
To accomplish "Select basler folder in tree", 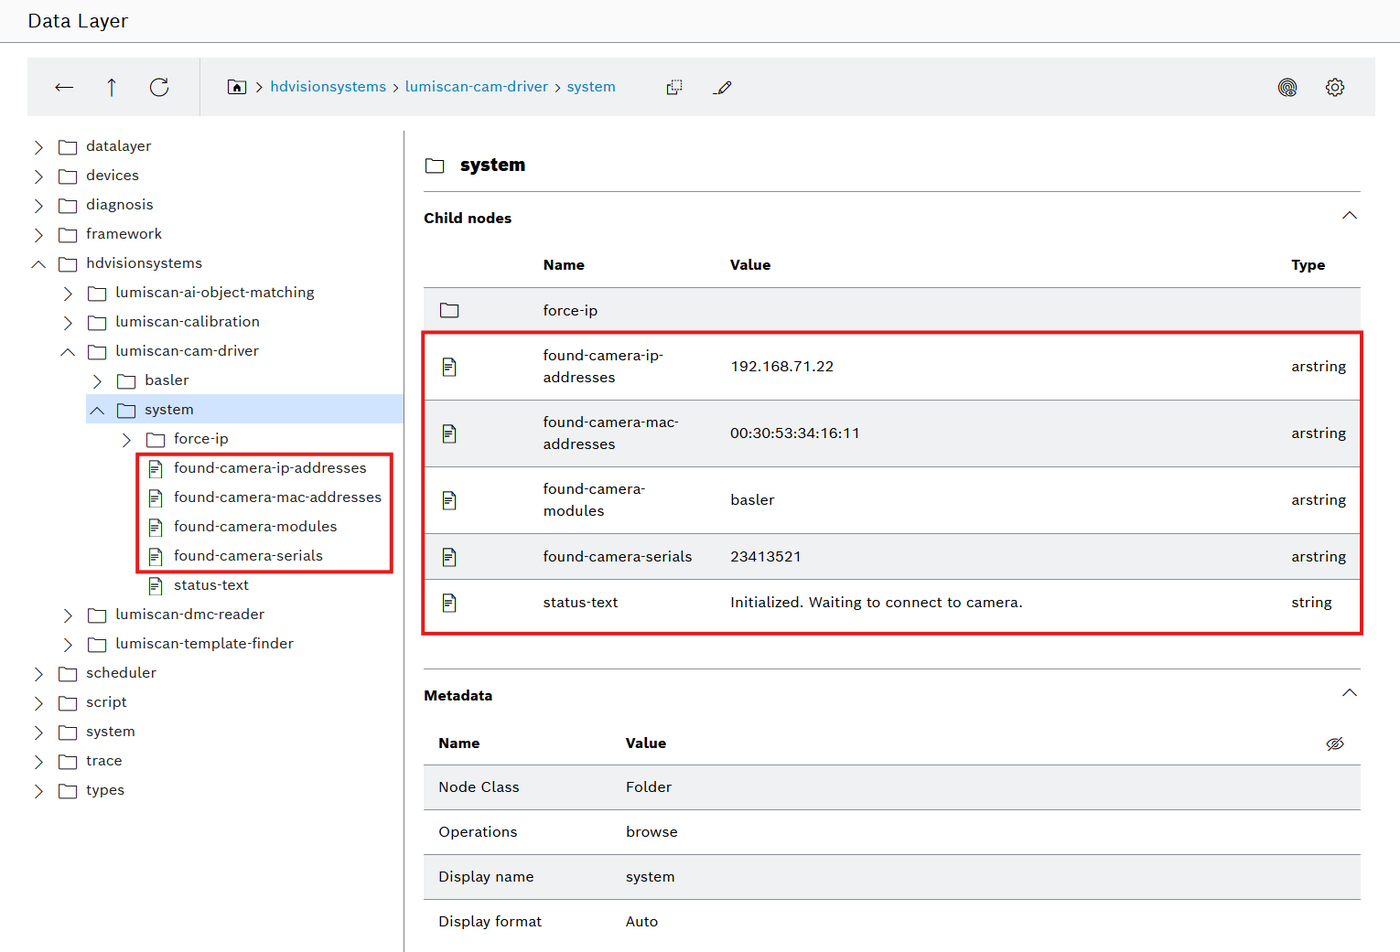I will (166, 380).
